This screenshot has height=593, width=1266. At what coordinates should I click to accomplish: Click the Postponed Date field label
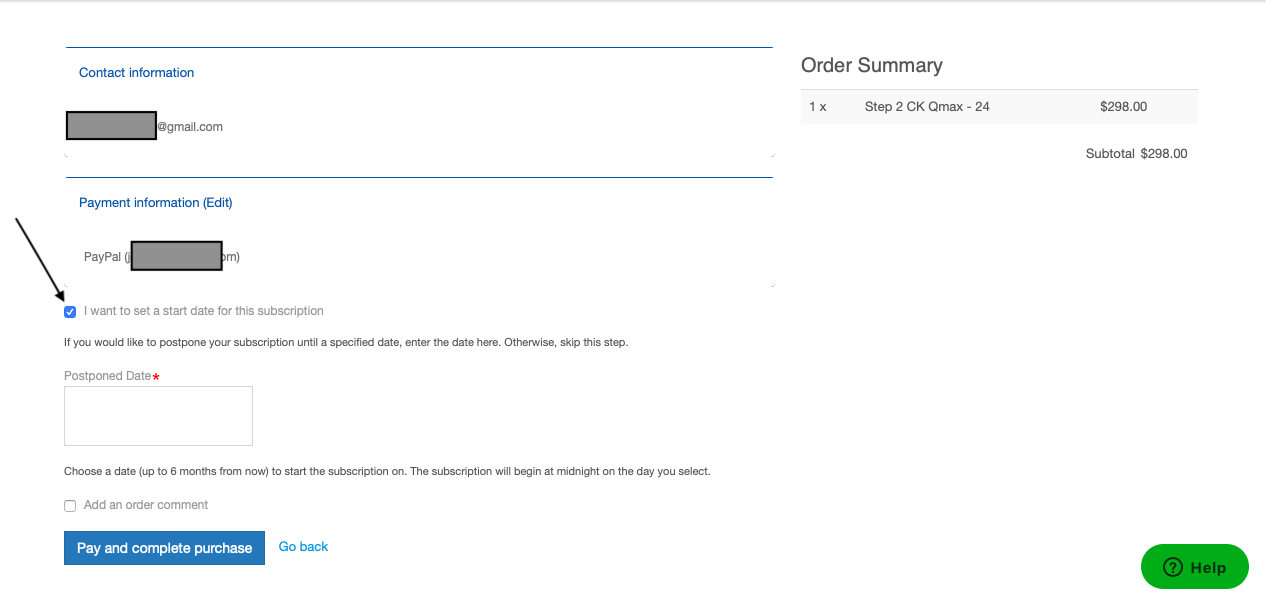tap(111, 376)
